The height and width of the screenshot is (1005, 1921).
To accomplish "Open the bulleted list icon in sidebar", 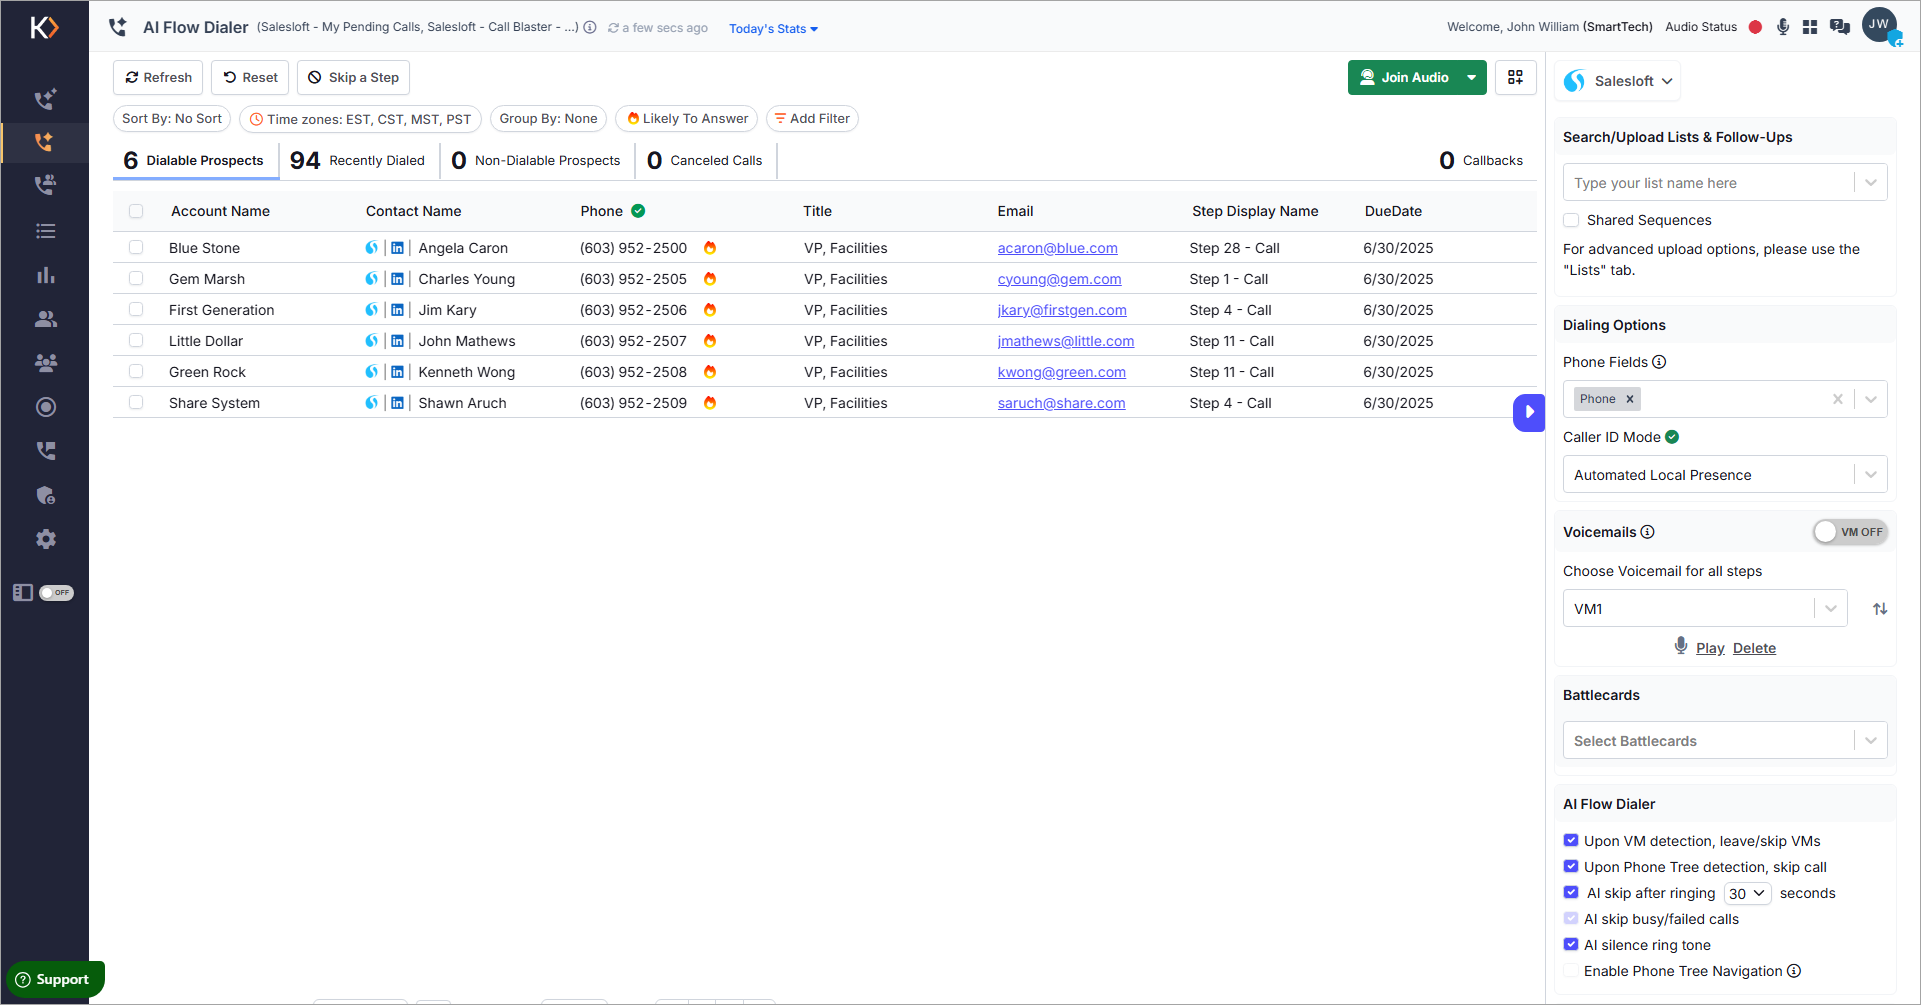I will 45,231.
